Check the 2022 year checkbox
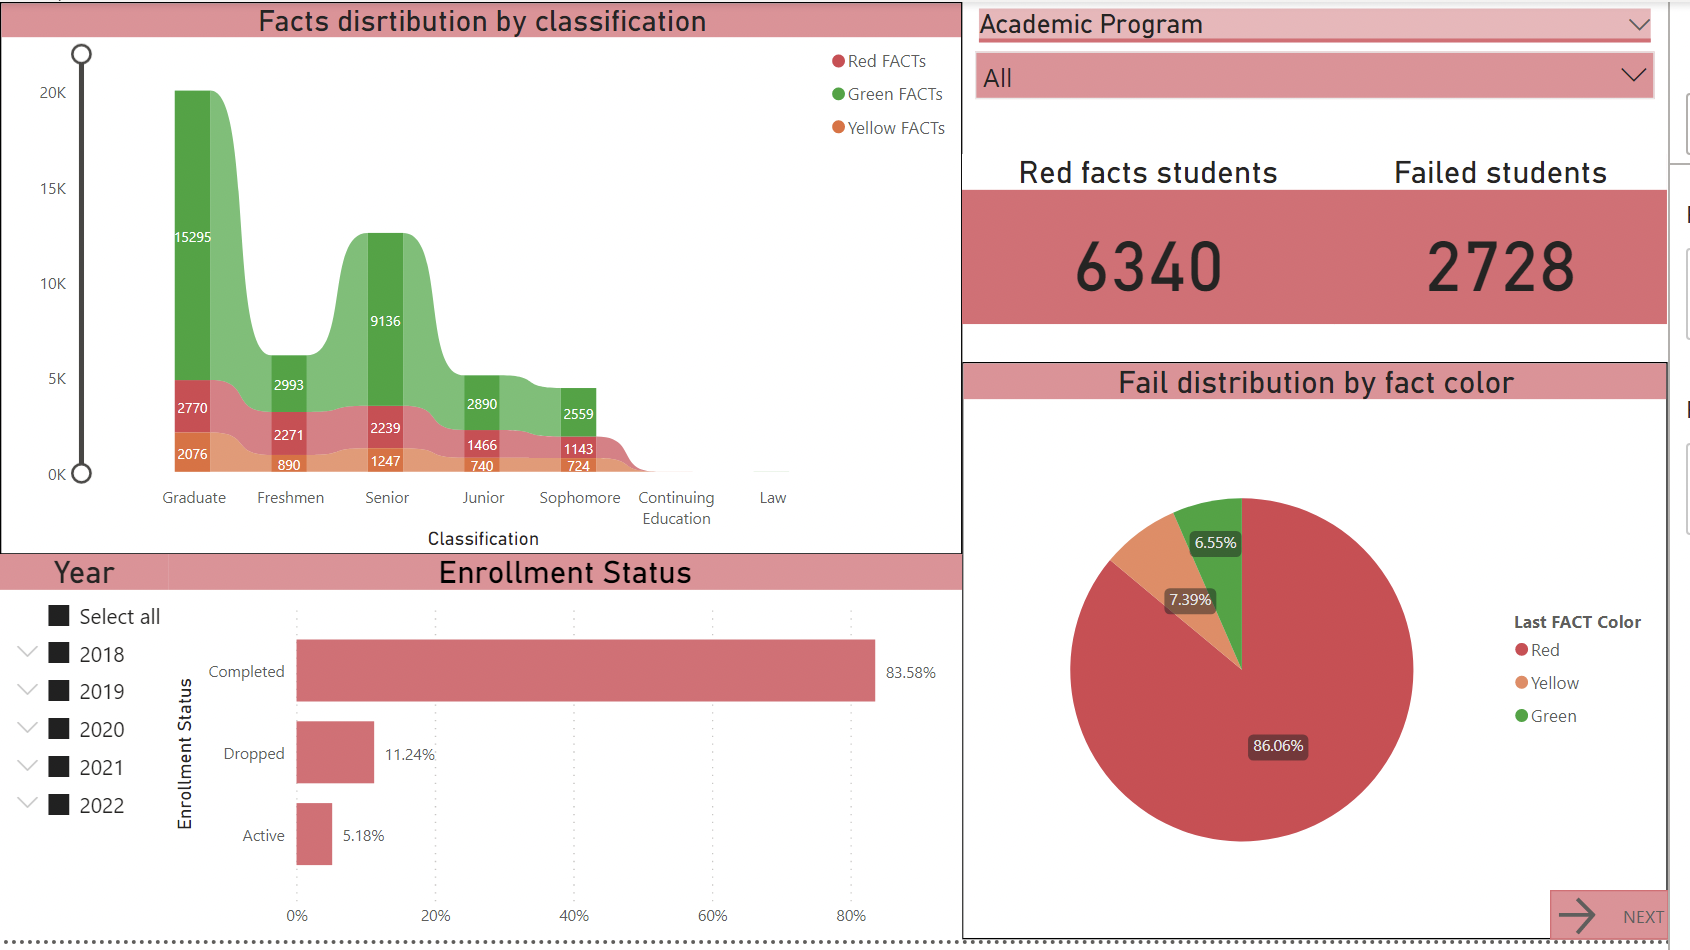The height and width of the screenshot is (950, 1690). point(58,805)
